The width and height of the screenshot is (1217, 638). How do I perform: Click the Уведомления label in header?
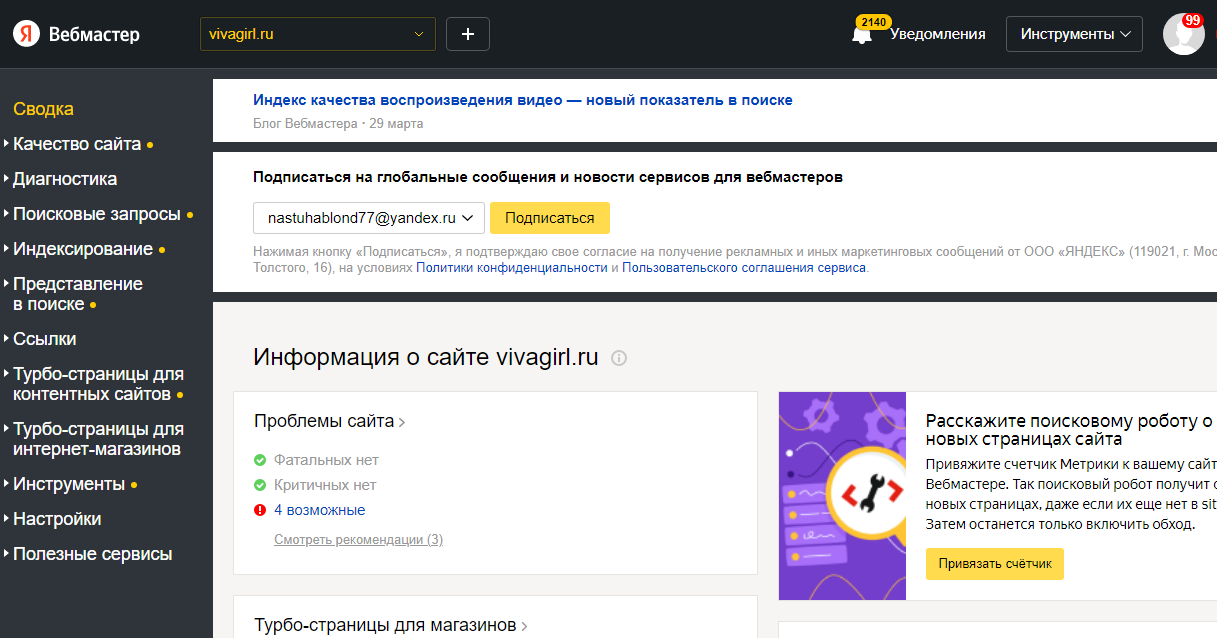(x=938, y=34)
